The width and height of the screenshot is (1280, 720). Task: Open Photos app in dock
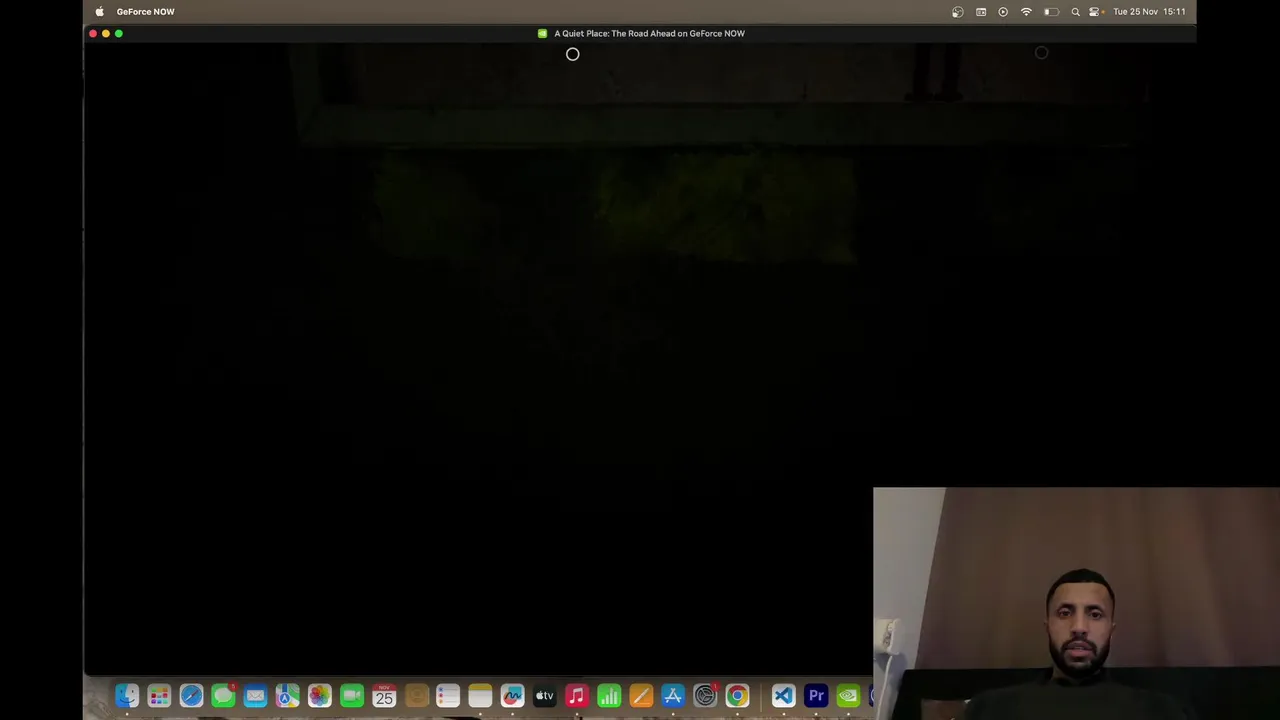[319, 696]
